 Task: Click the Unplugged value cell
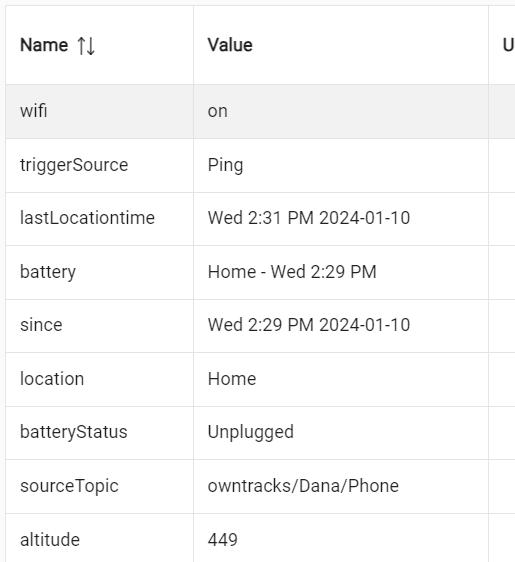[x=341, y=433]
